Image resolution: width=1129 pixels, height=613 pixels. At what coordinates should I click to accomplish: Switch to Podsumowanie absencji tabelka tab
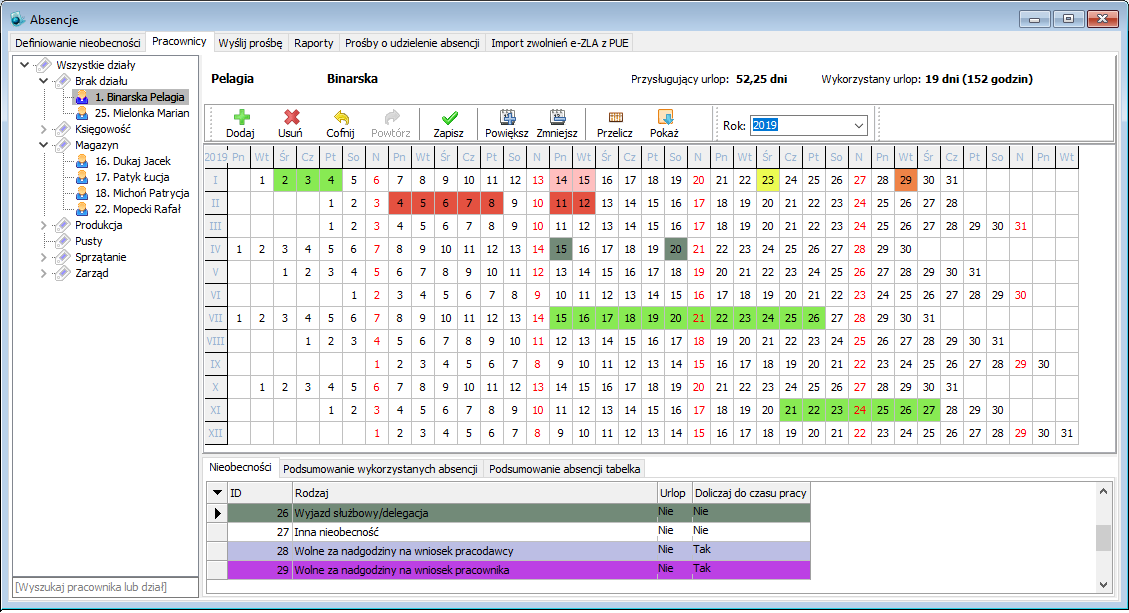[564, 469]
